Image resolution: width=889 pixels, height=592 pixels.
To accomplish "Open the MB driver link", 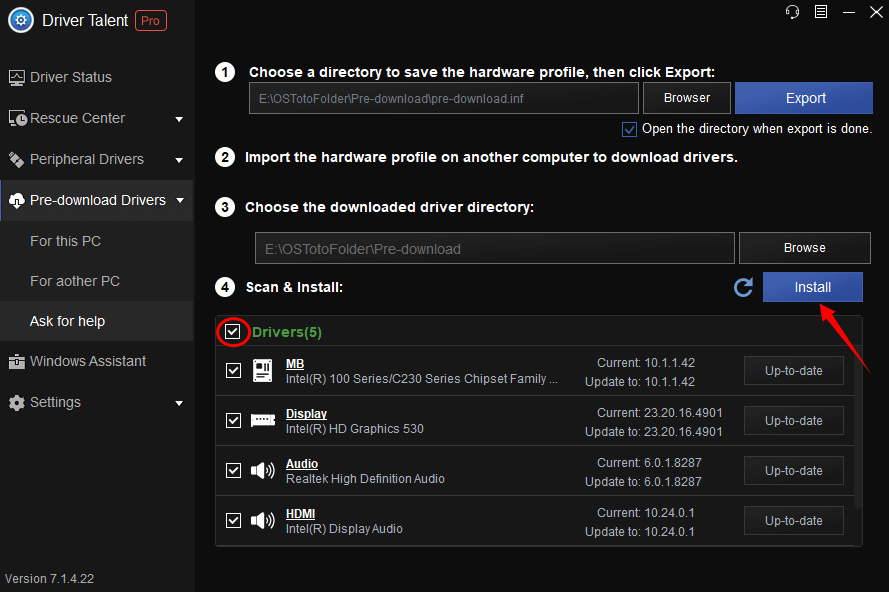I will (295, 363).
